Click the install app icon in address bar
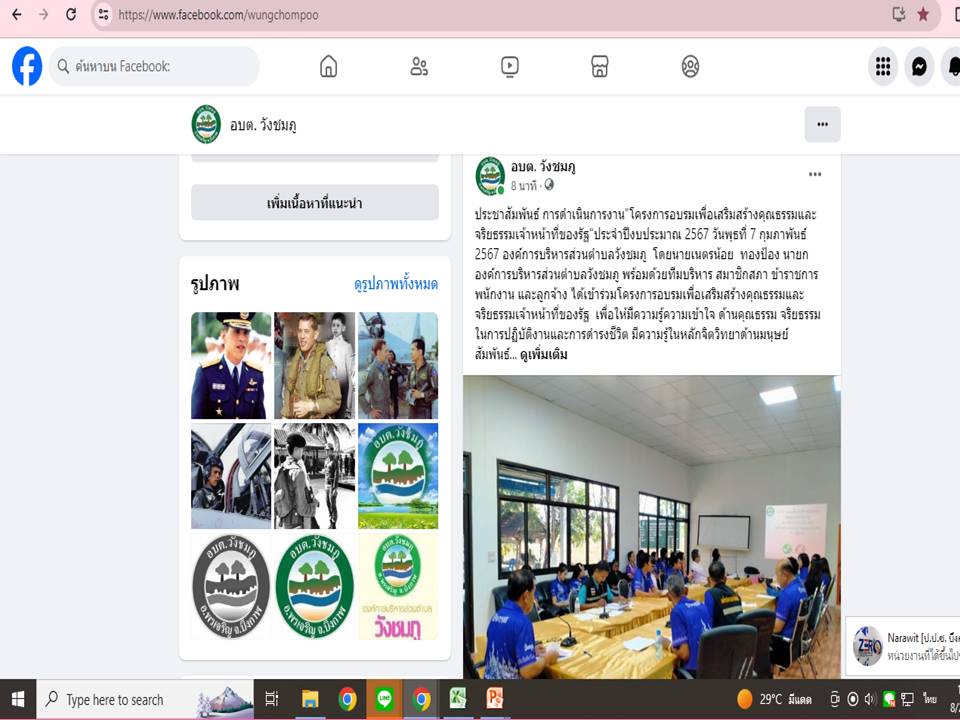The image size is (960, 720). (898, 15)
